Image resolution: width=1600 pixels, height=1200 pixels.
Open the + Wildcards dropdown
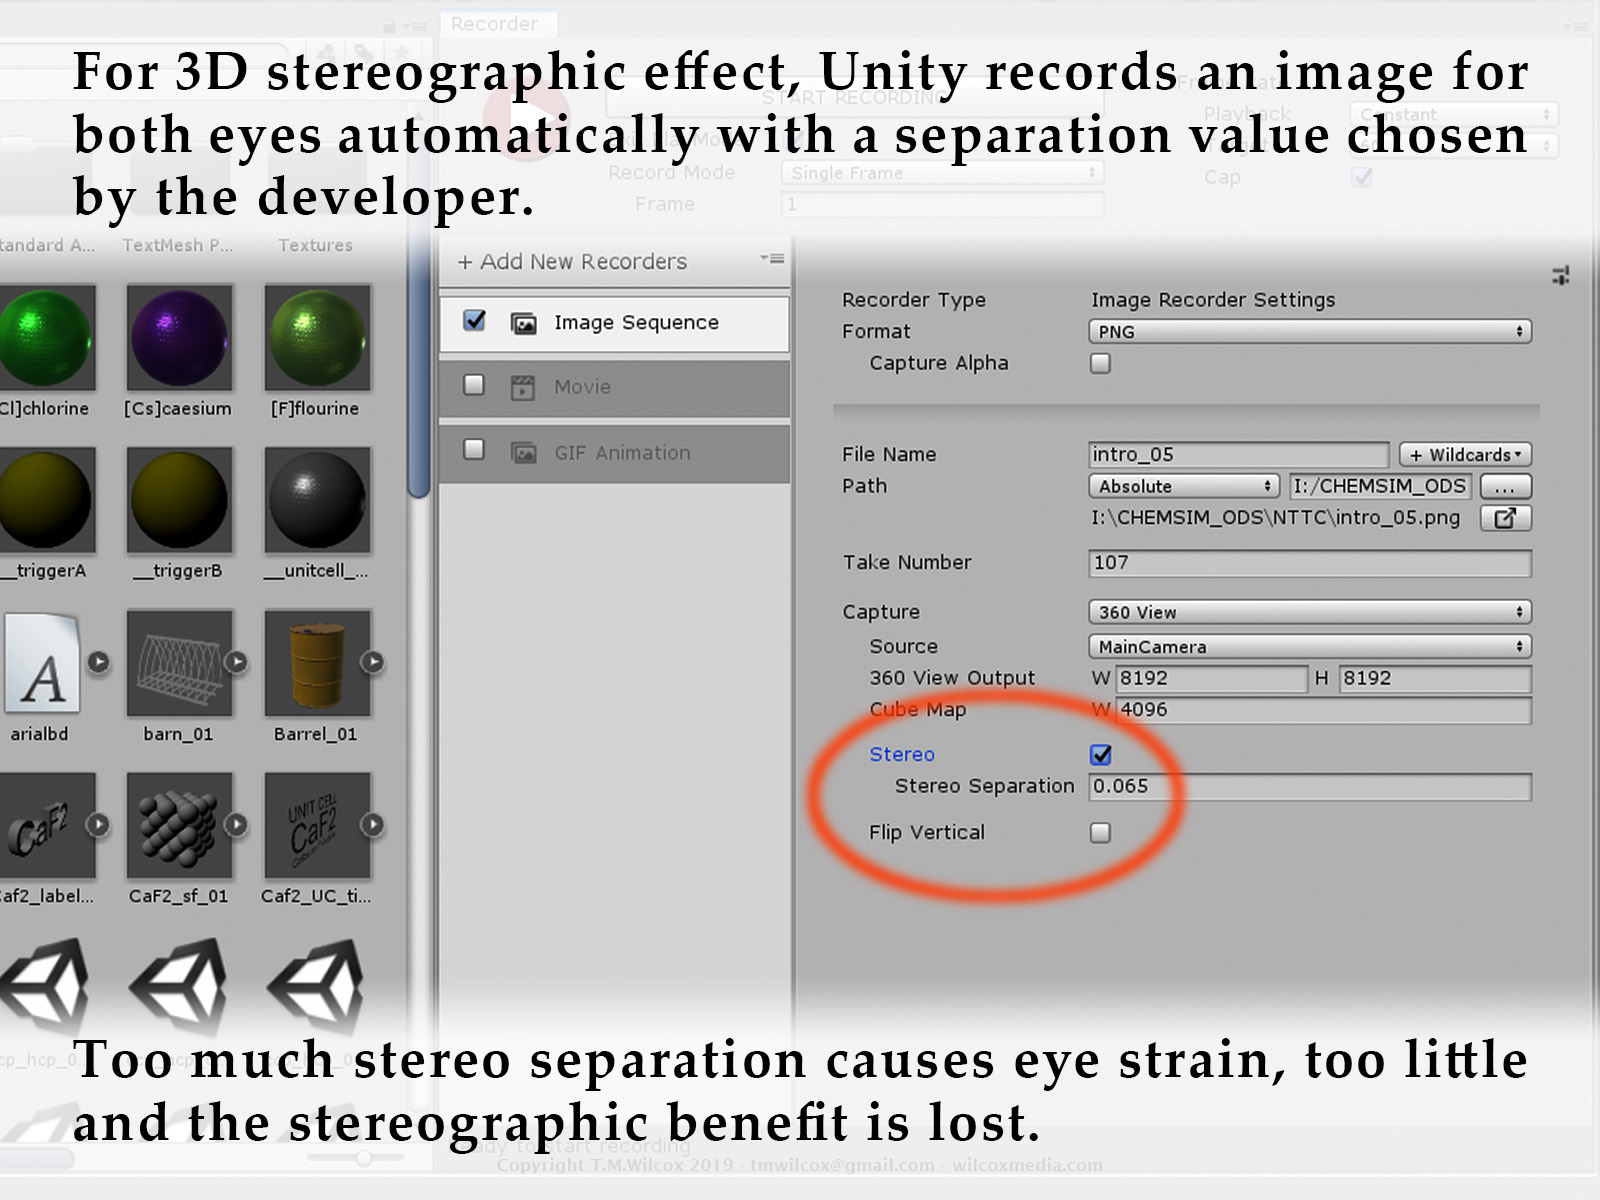tap(1465, 454)
